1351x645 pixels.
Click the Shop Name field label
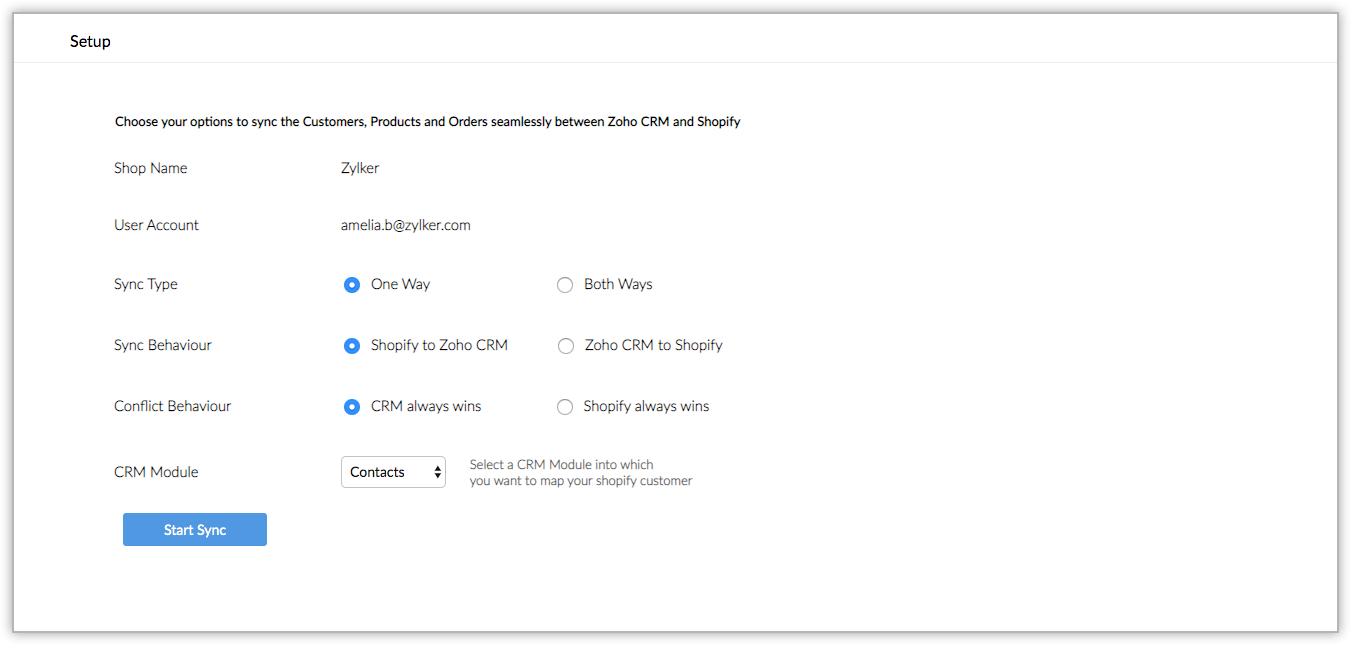150,168
